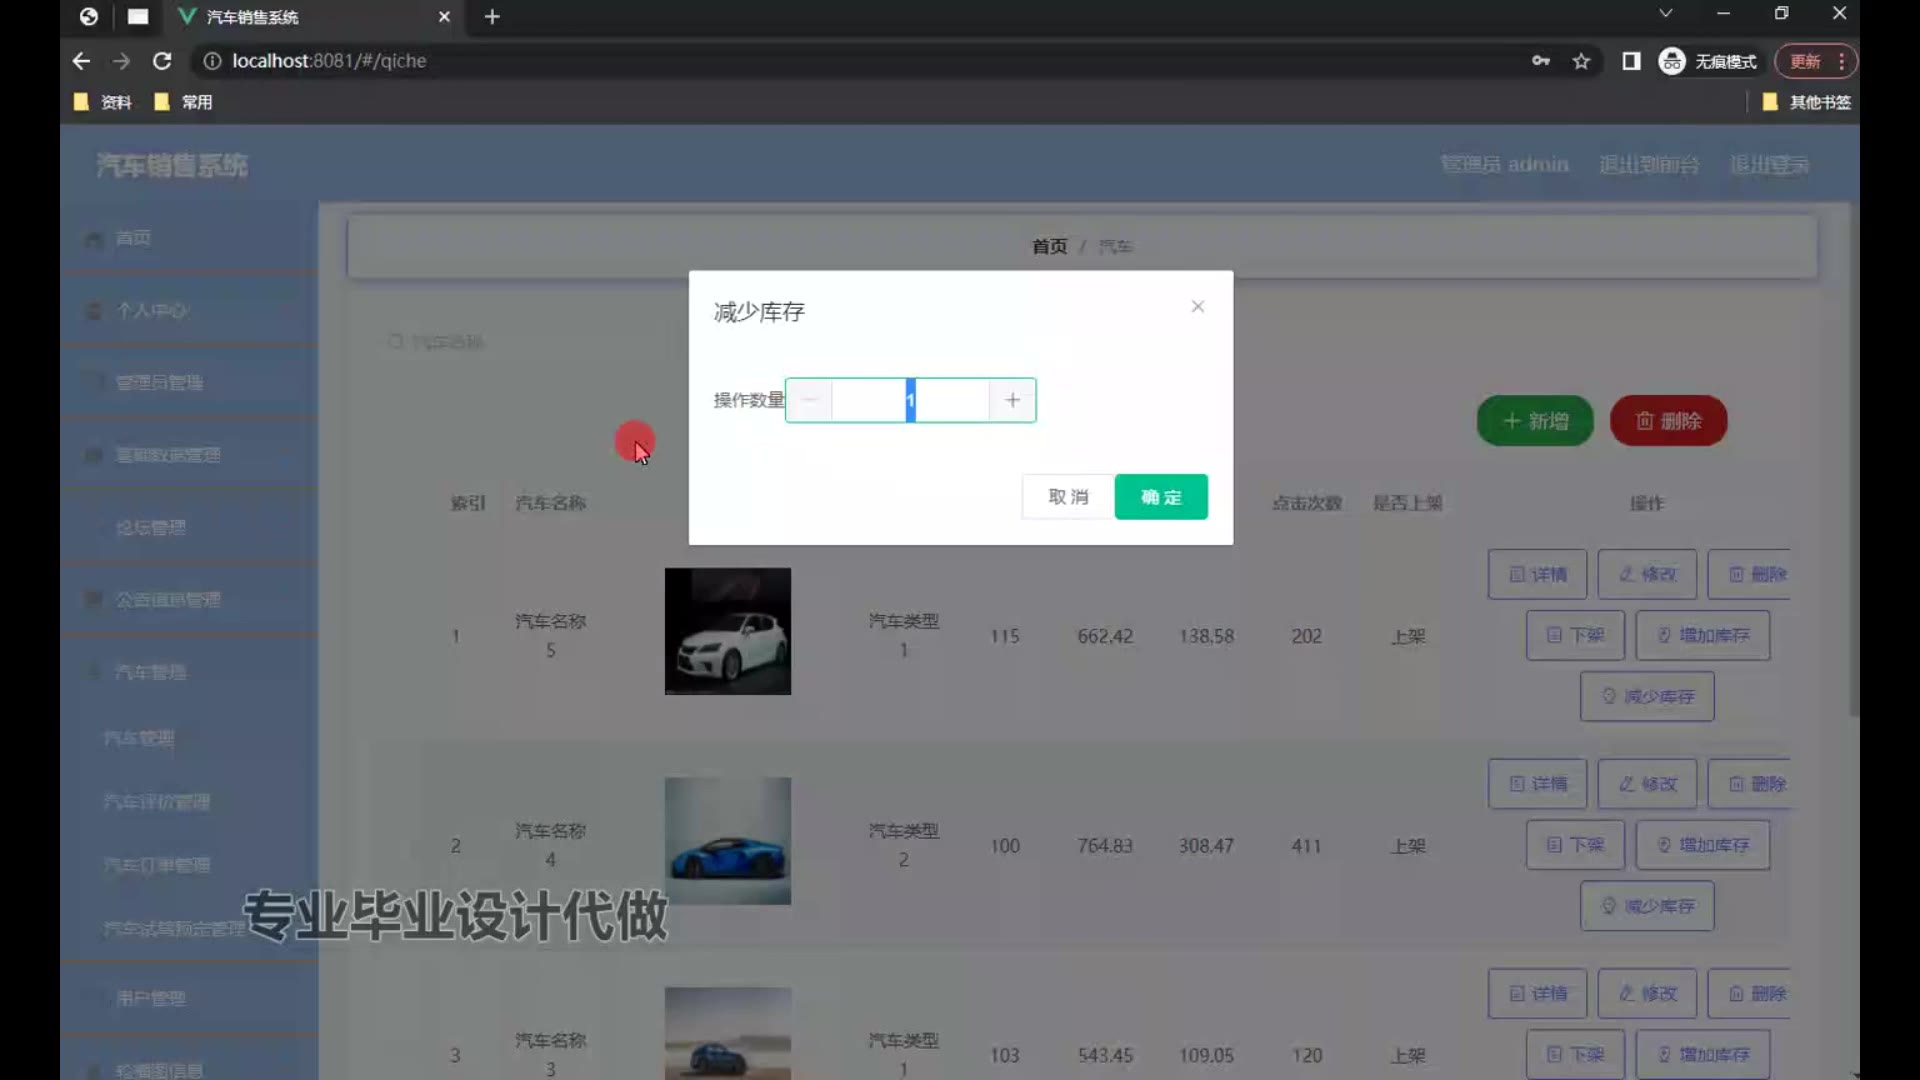Open incognito 无痕模式 profile indicator
1920x1080 pixels.
point(1708,61)
